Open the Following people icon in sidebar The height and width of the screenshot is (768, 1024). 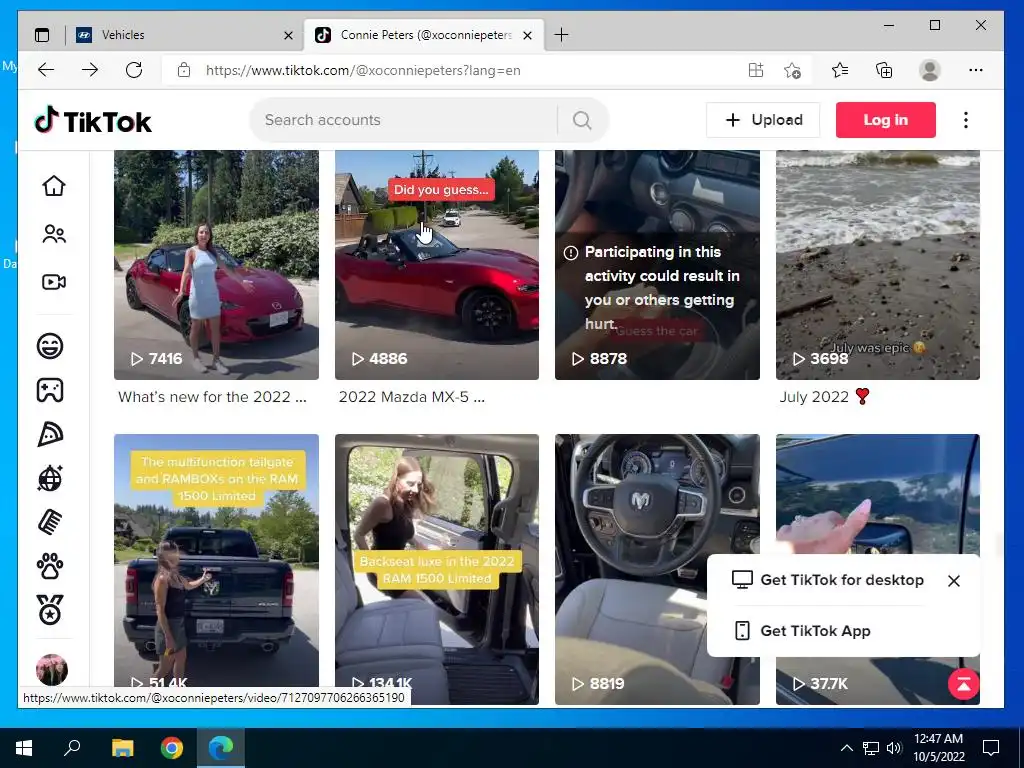[x=54, y=234]
